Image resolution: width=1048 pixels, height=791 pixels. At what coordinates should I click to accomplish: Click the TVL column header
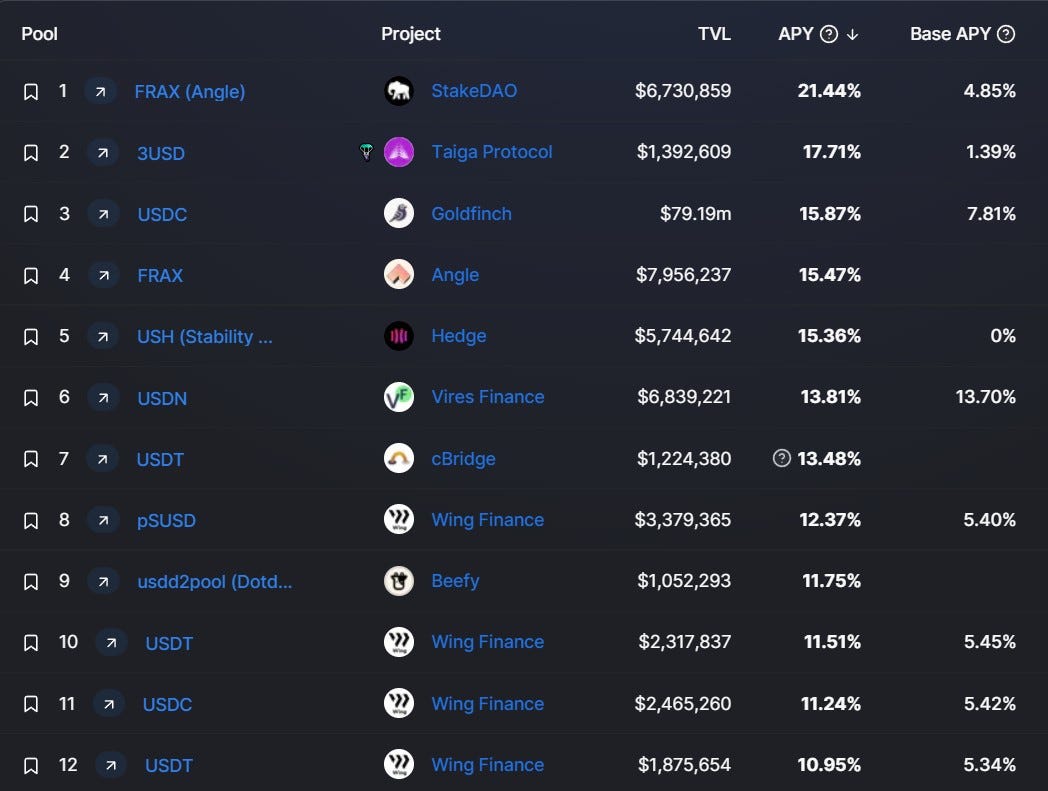click(x=714, y=34)
